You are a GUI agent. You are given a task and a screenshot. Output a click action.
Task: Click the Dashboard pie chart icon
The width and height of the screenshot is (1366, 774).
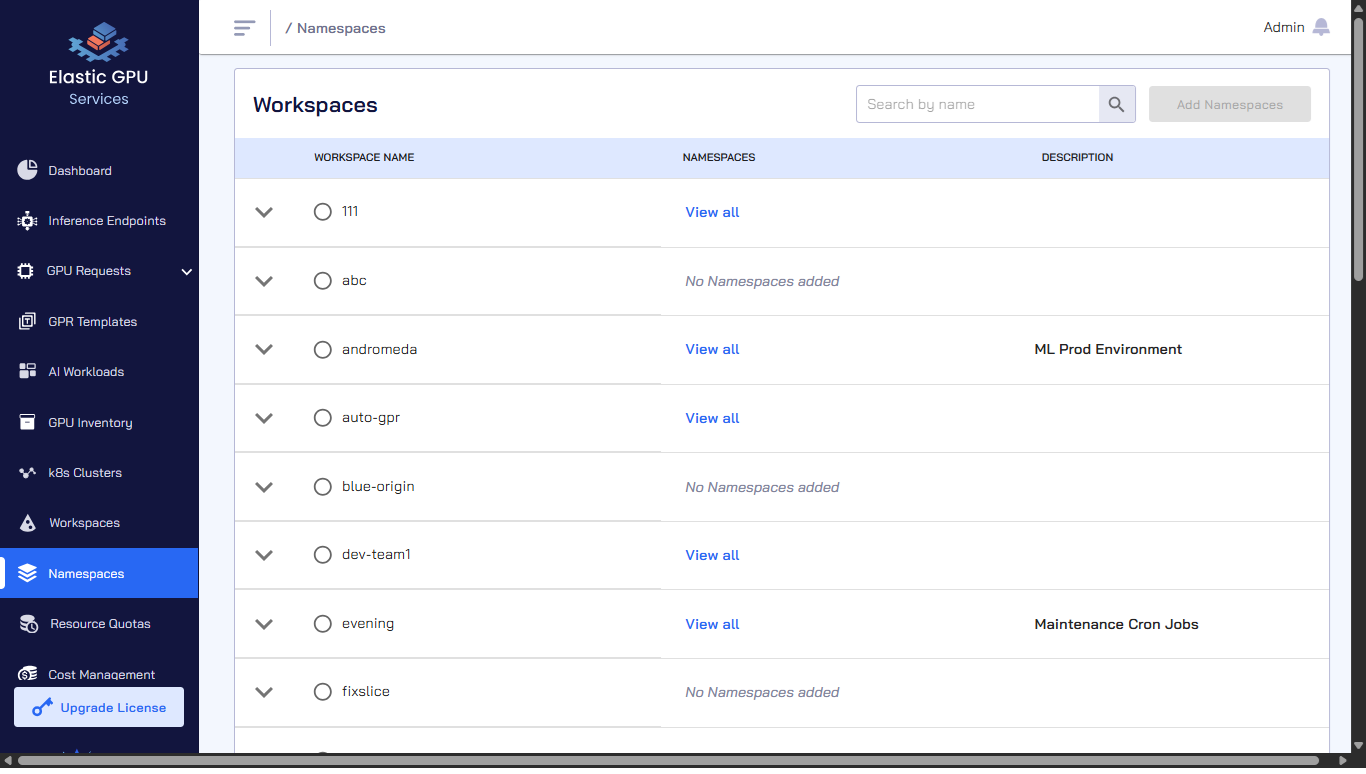pos(27,170)
